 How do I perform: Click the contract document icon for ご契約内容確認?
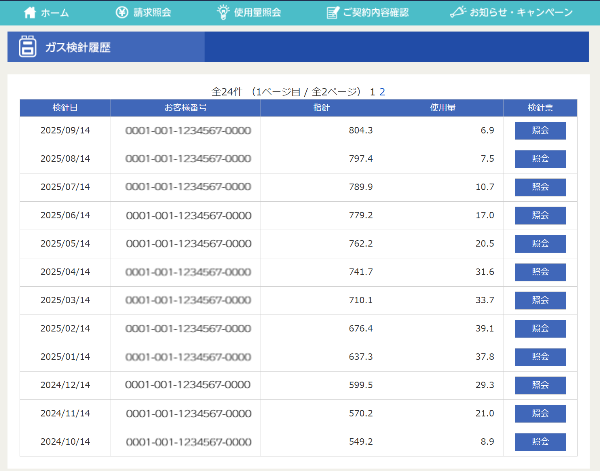332,13
